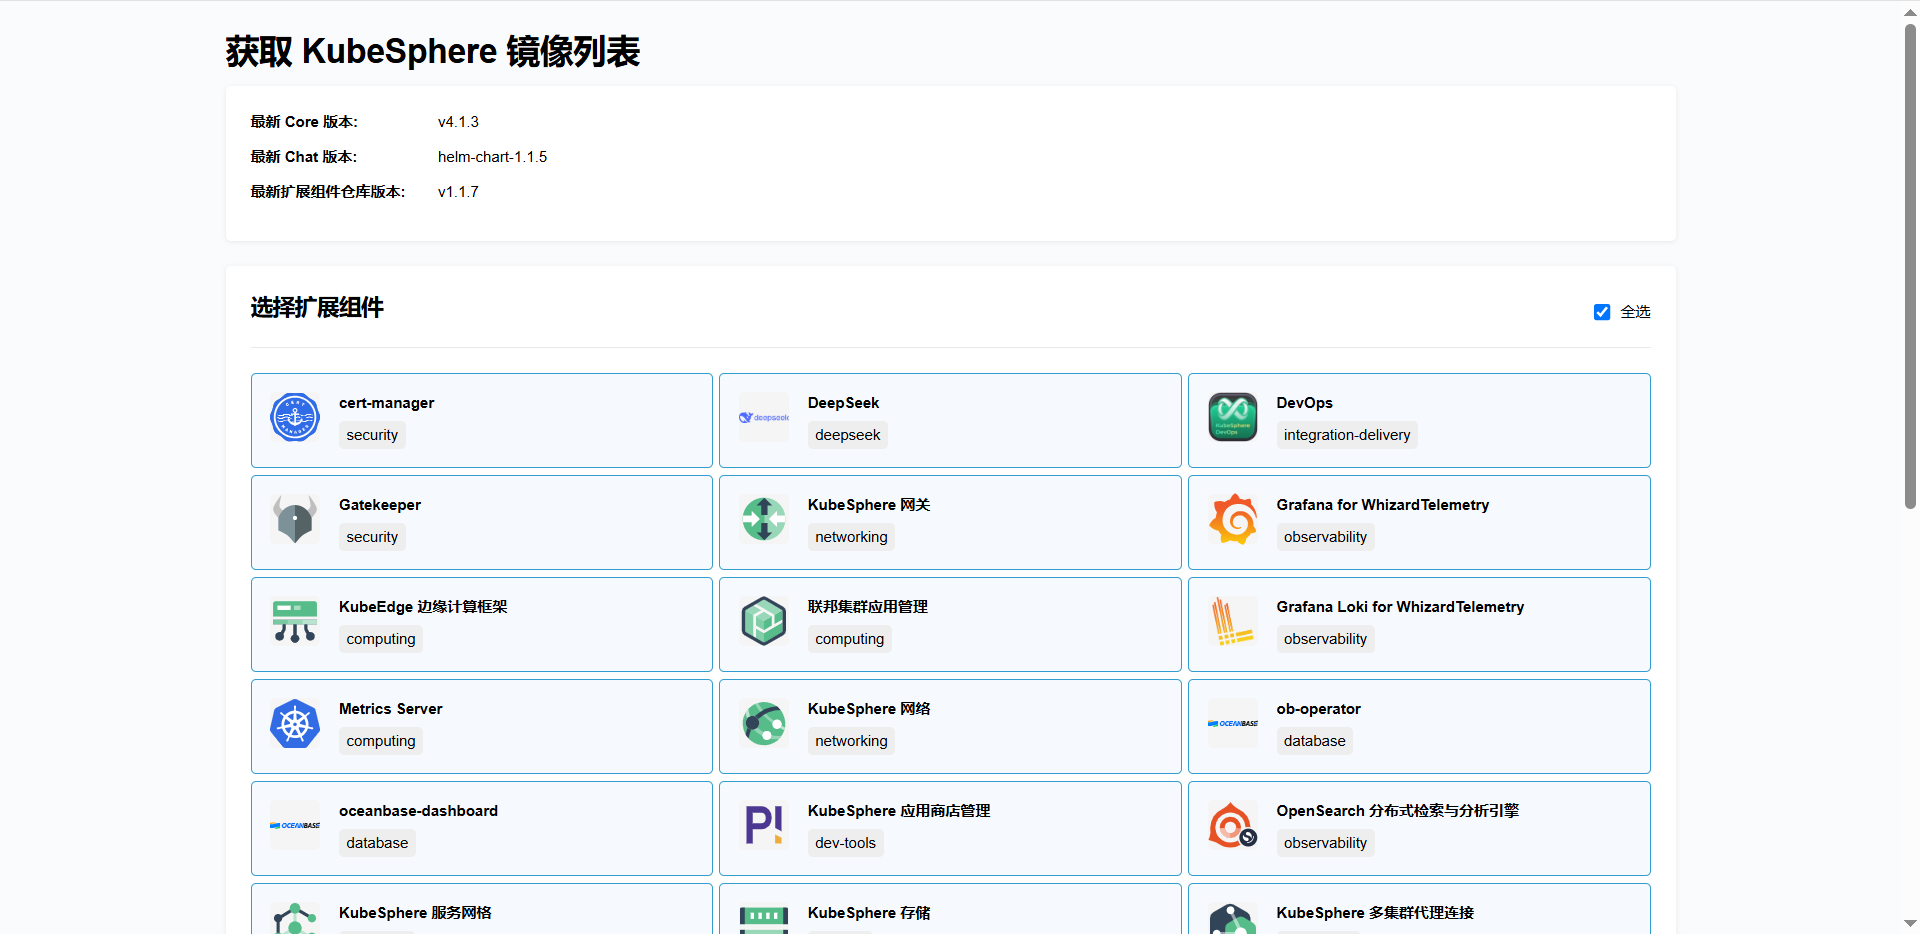1920x934 pixels.
Task: Click the KubeSphere 多集群代理连接 icon
Action: pyautogui.click(x=1233, y=919)
